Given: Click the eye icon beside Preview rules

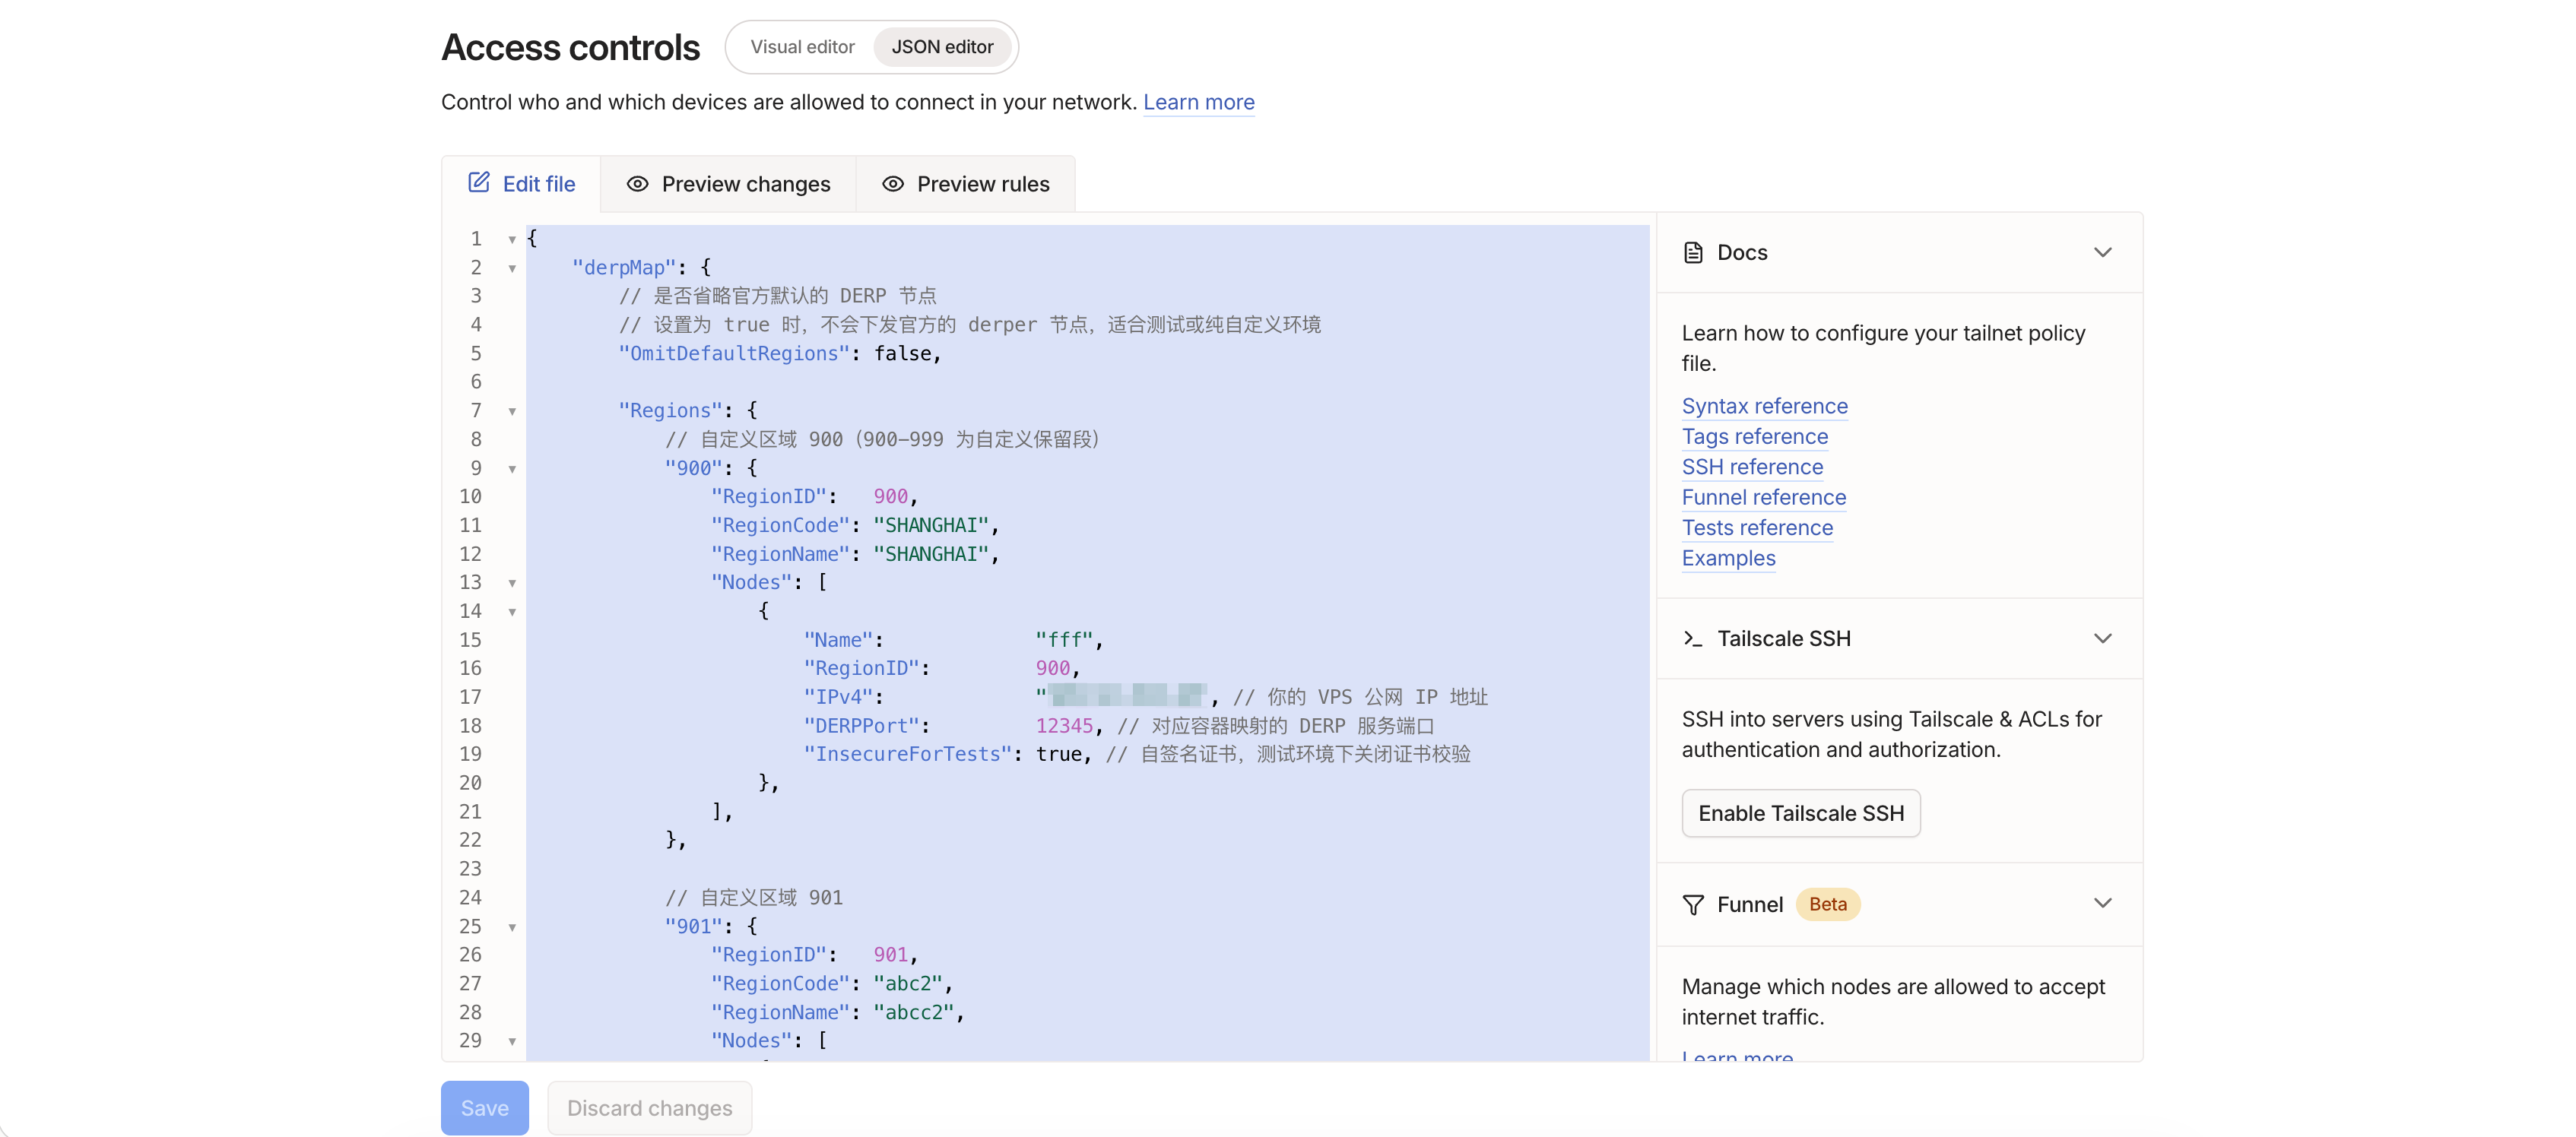Looking at the screenshot, I should (892, 184).
